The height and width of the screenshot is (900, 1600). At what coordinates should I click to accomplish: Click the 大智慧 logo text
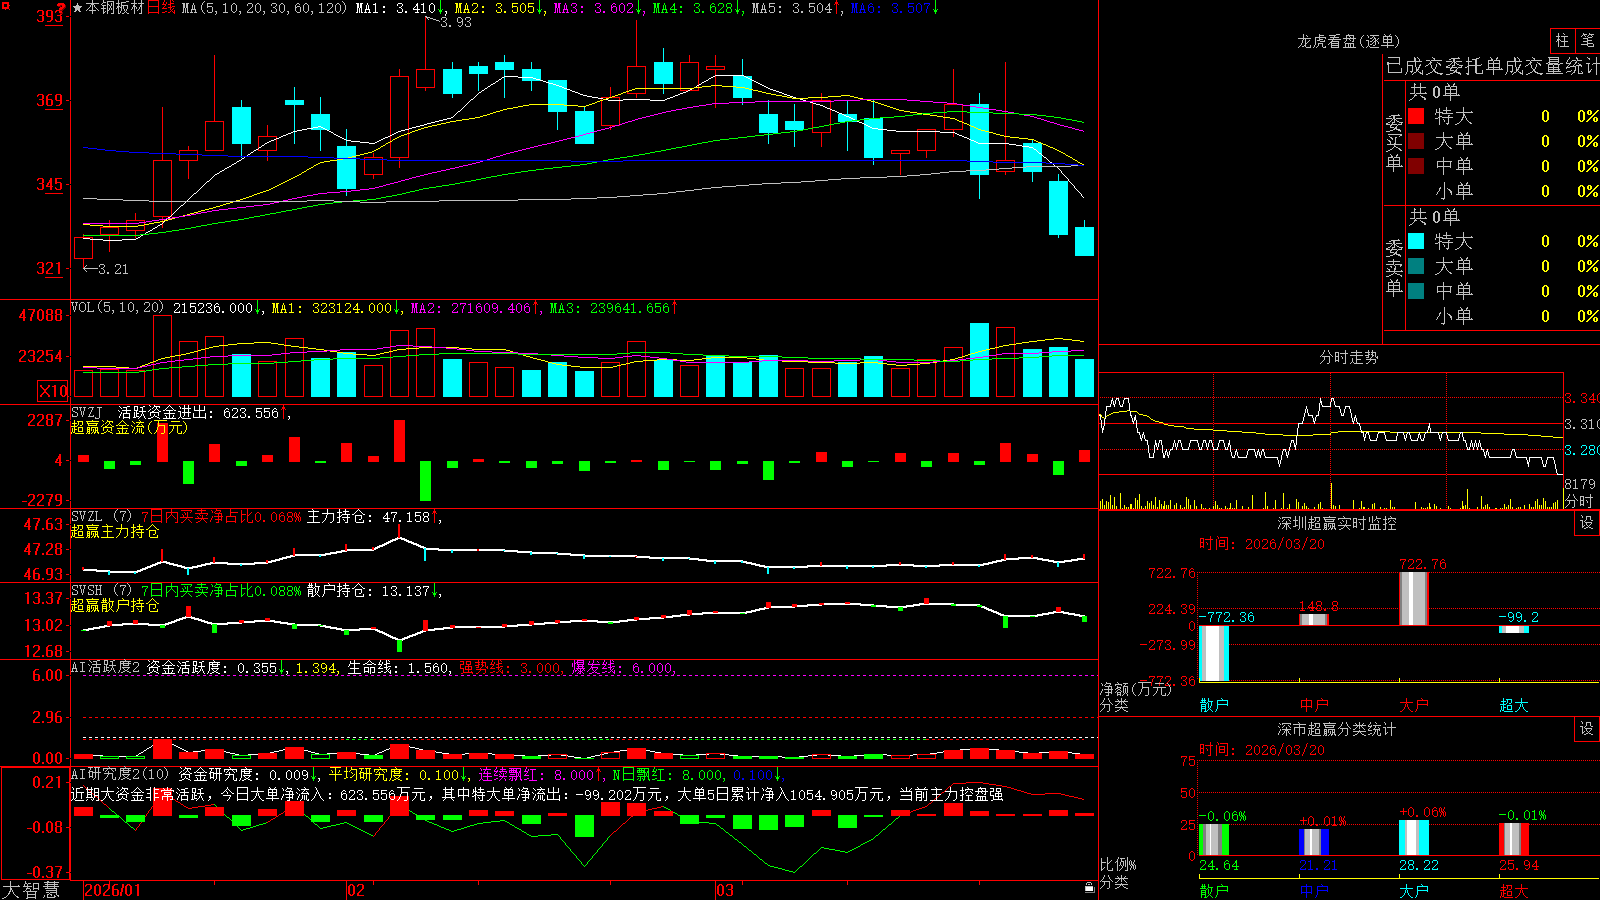tap(31, 889)
